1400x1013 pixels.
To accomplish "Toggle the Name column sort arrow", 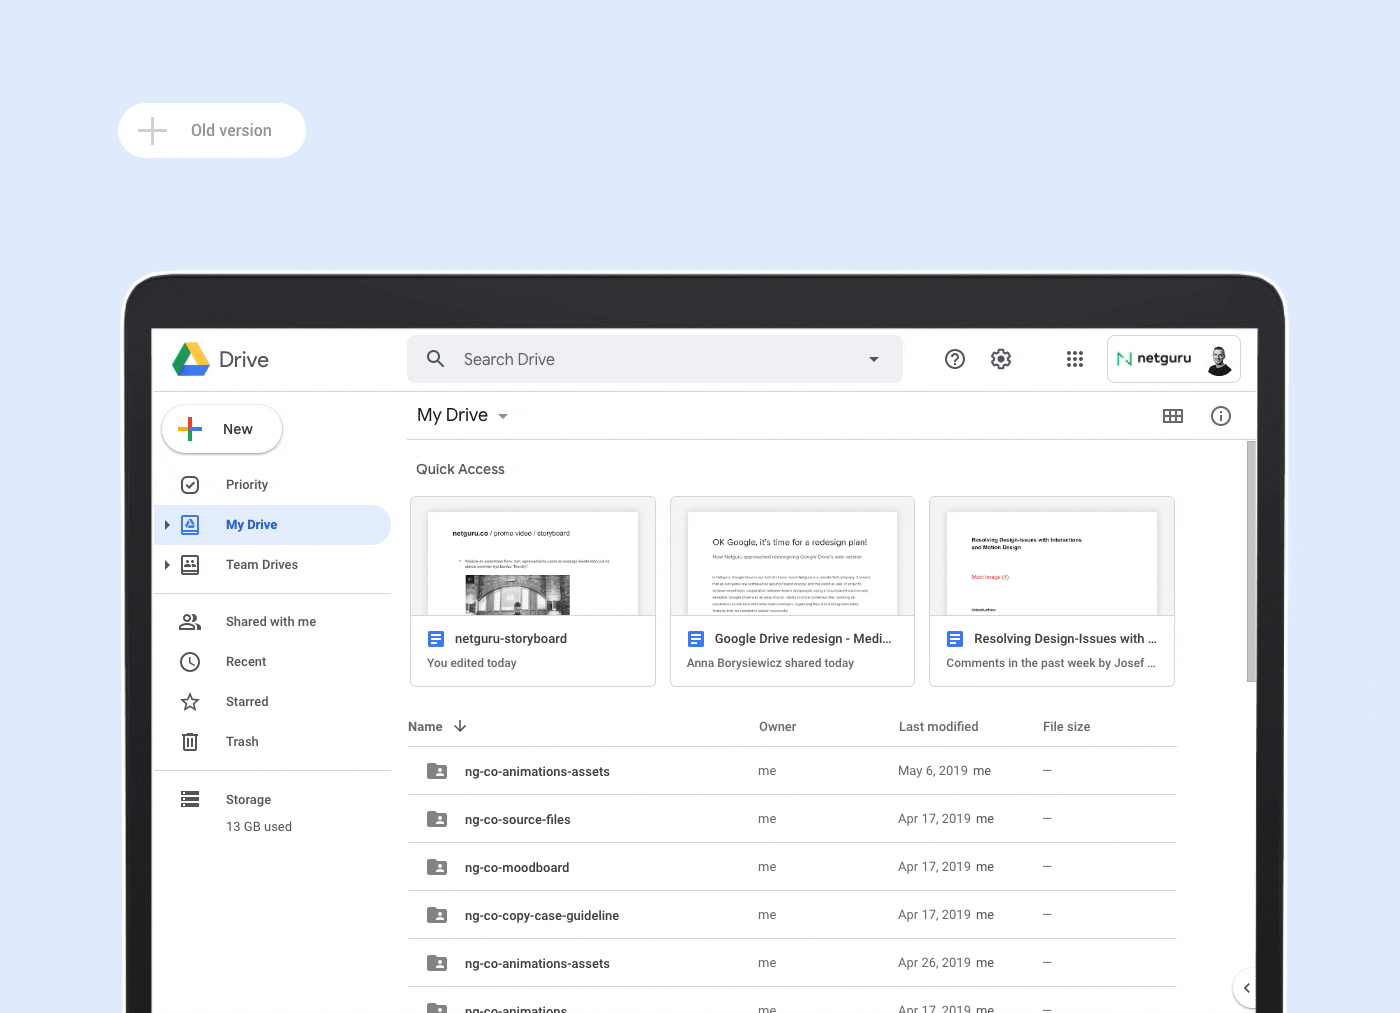I will point(460,727).
